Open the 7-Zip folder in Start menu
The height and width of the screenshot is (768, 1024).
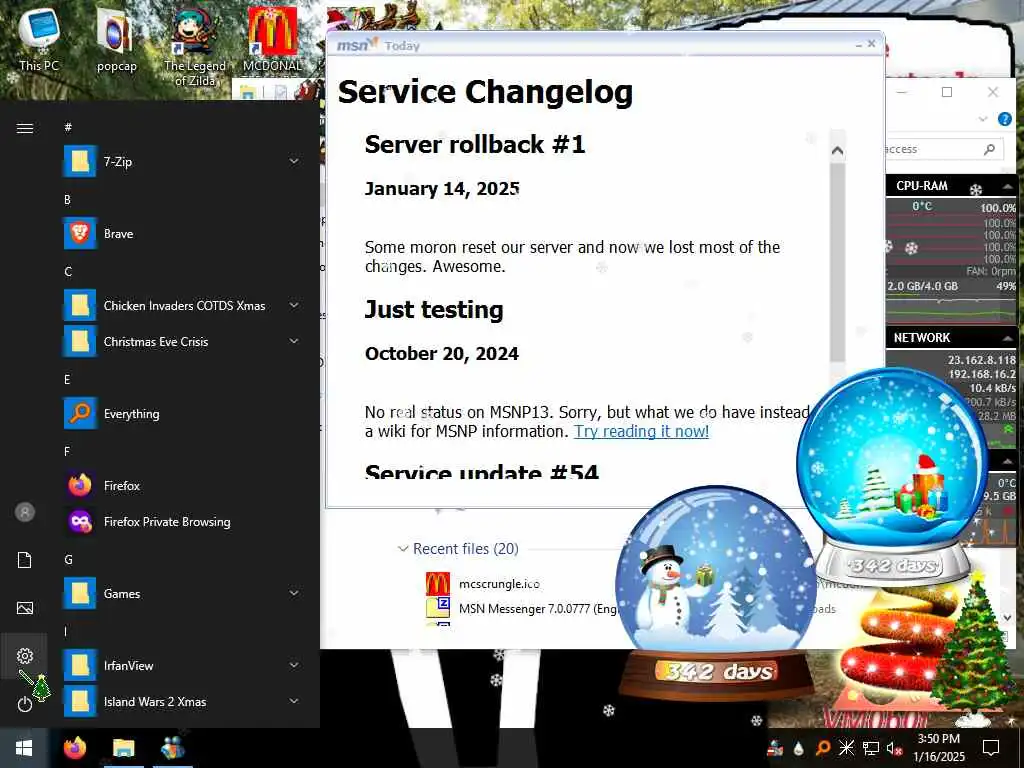click(x=183, y=161)
